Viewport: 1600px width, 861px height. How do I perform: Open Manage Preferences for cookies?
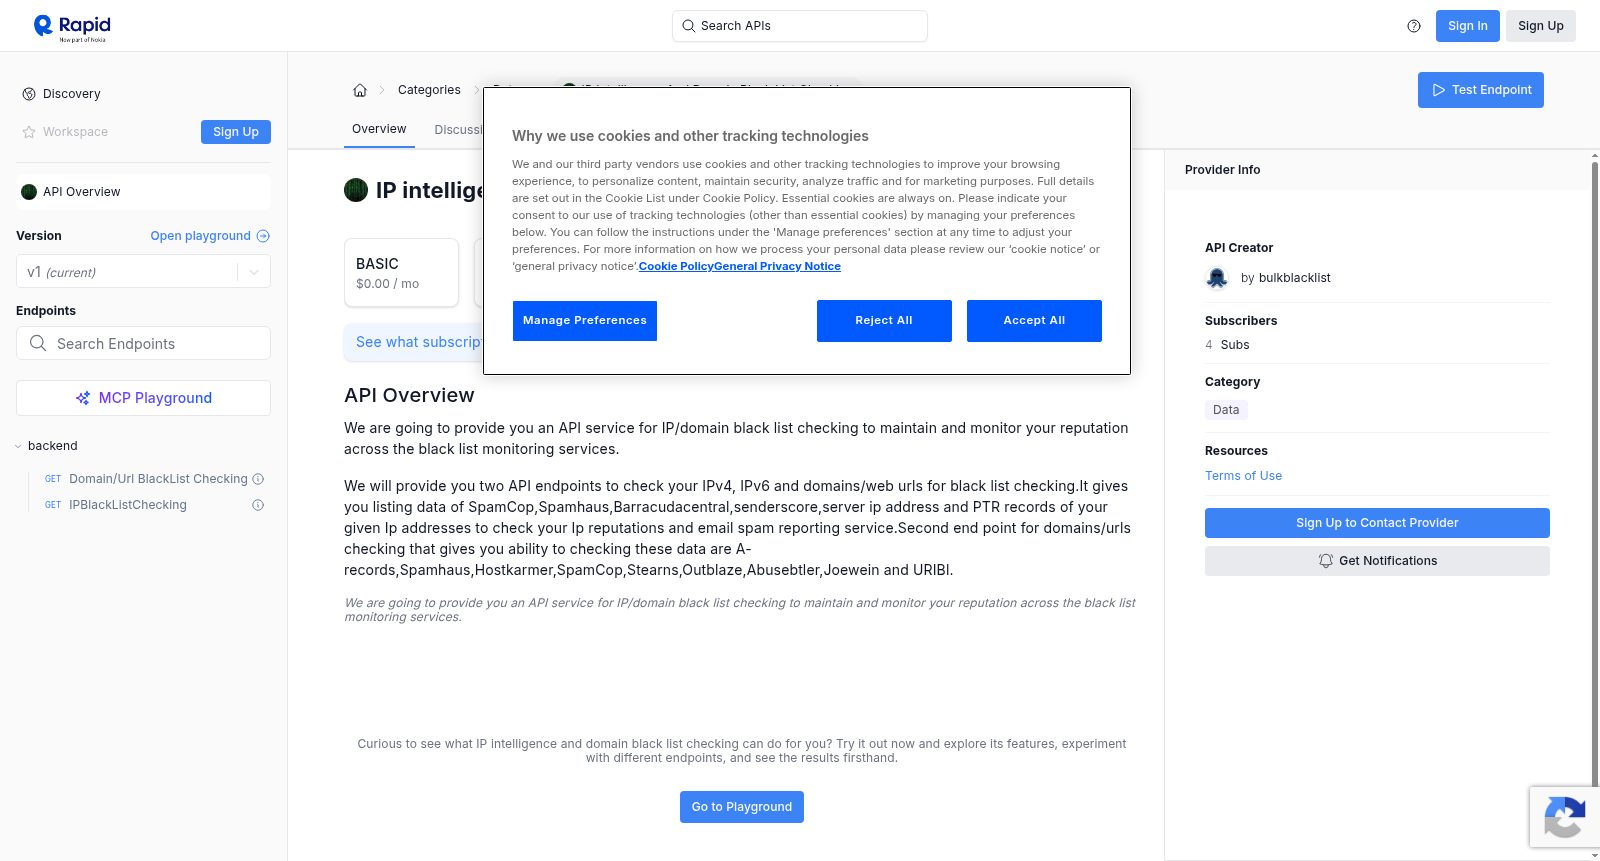click(585, 321)
